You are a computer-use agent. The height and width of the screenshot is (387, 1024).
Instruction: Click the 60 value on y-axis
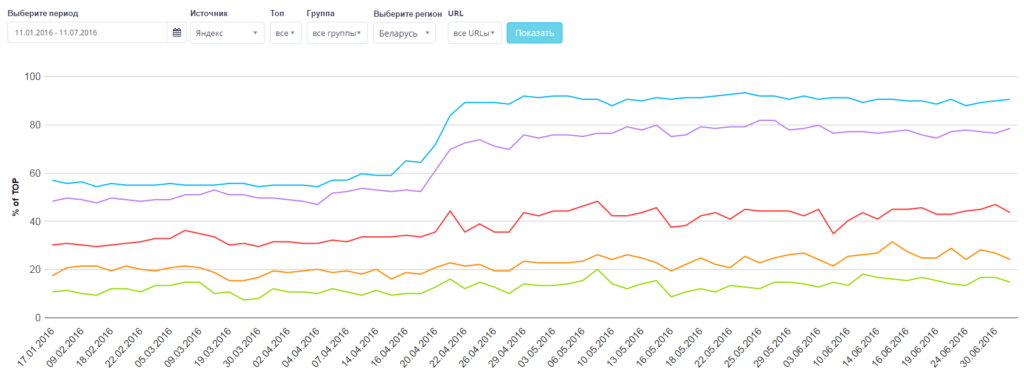pyautogui.click(x=36, y=173)
